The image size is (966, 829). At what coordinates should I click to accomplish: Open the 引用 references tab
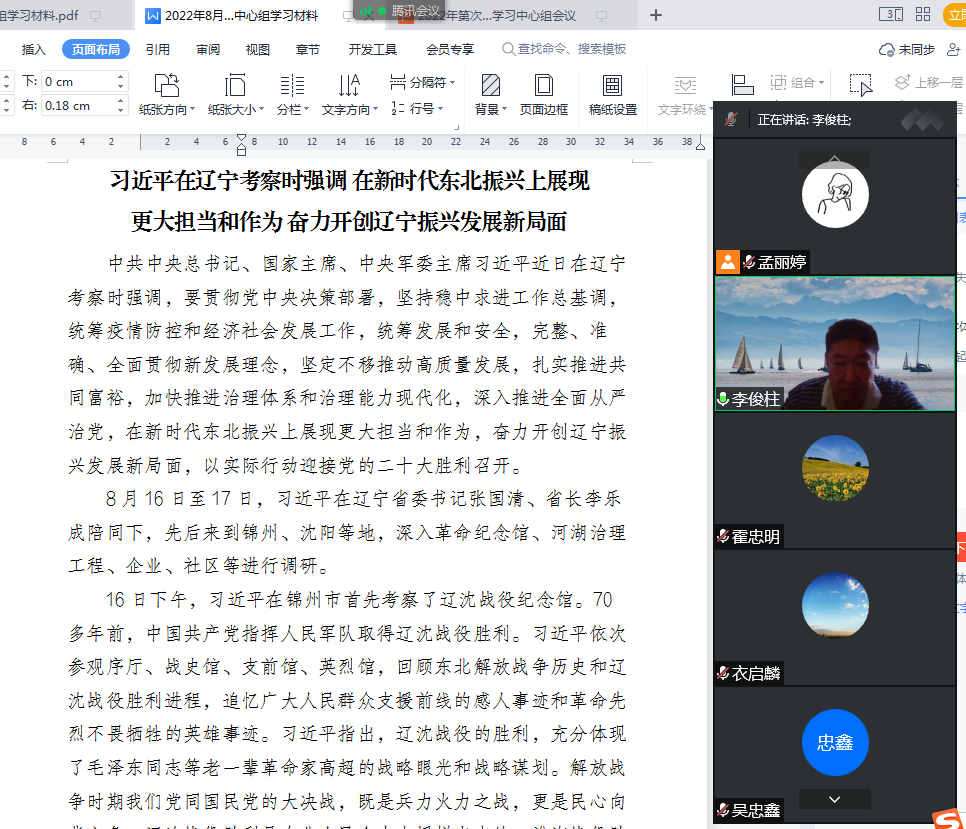[x=157, y=49]
